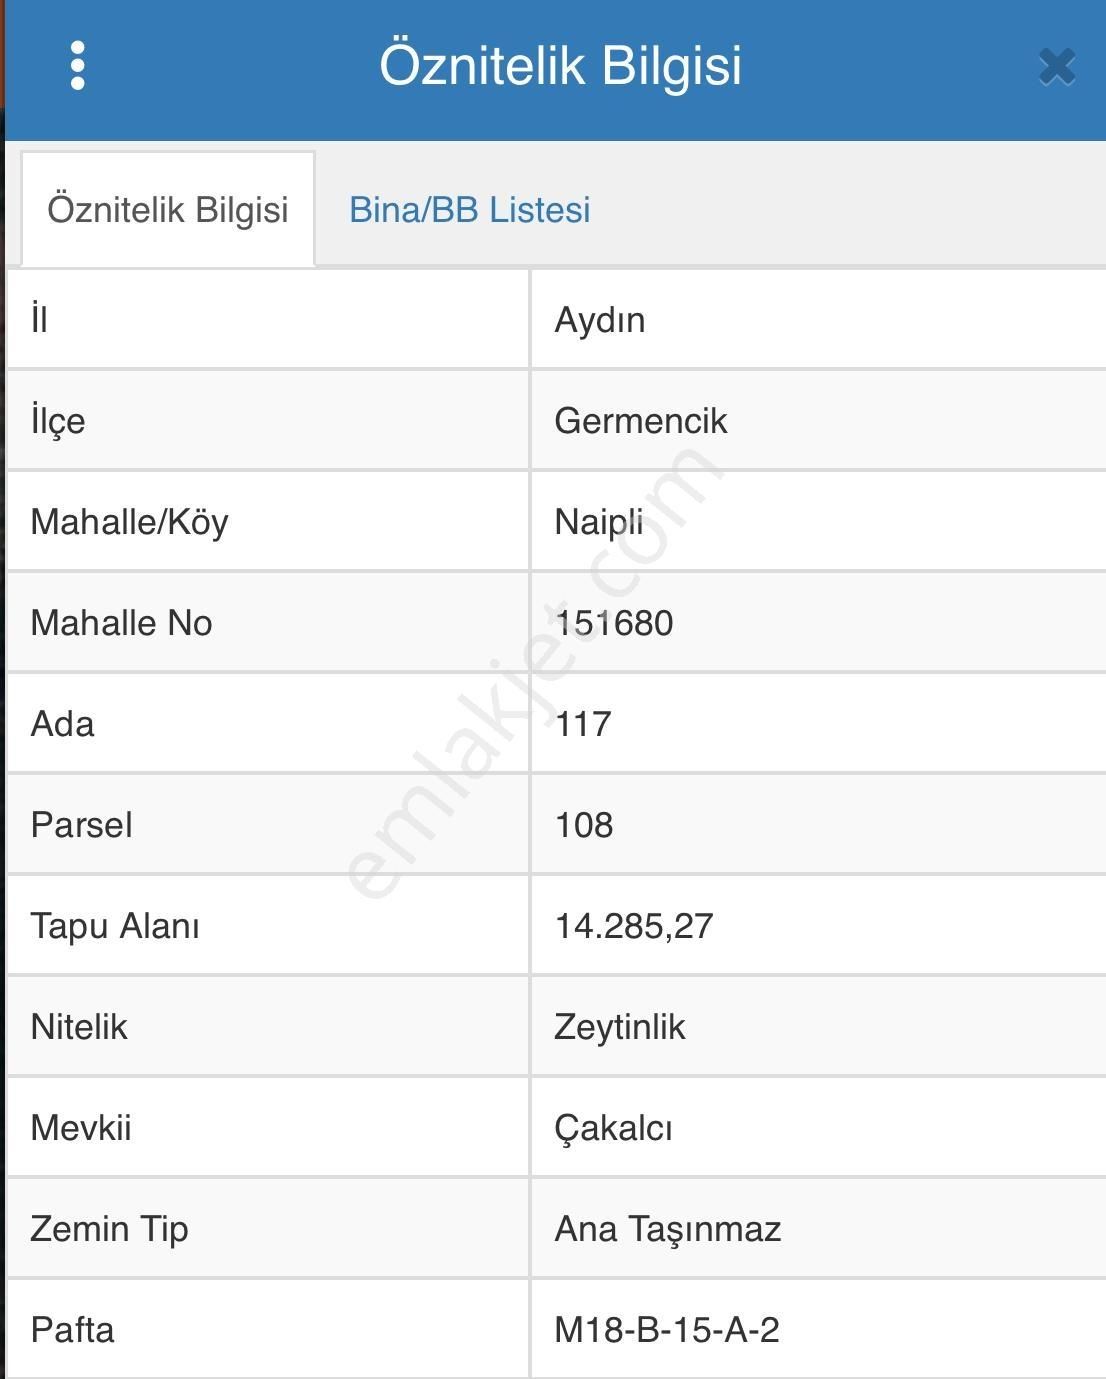Click the Ada value 117
Image resolution: width=1106 pixels, height=1379 pixels.
pyautogui.click(x=580, y=723)
